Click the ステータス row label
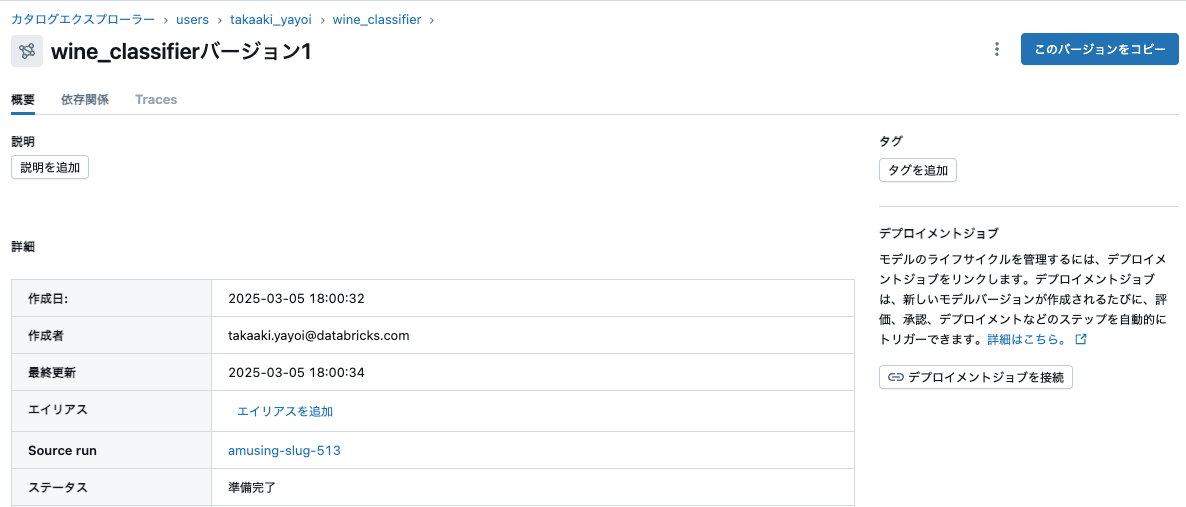The height and width of the screenshot is (507, 1186). pos(57,487)
